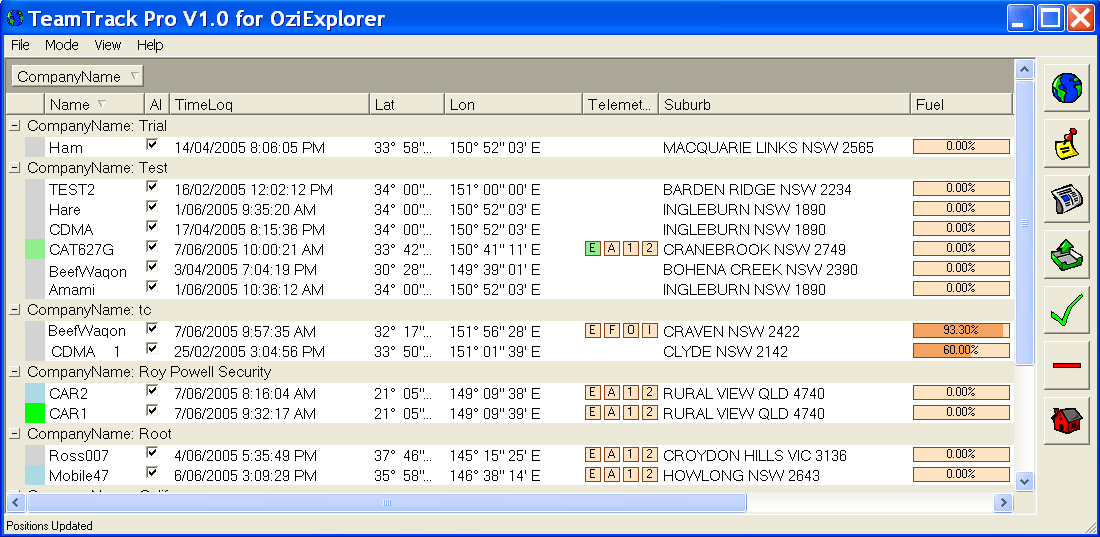Screen dimensions: 1100x537
Task: Click the Telemetry column header
Action: tap(620, 105)
